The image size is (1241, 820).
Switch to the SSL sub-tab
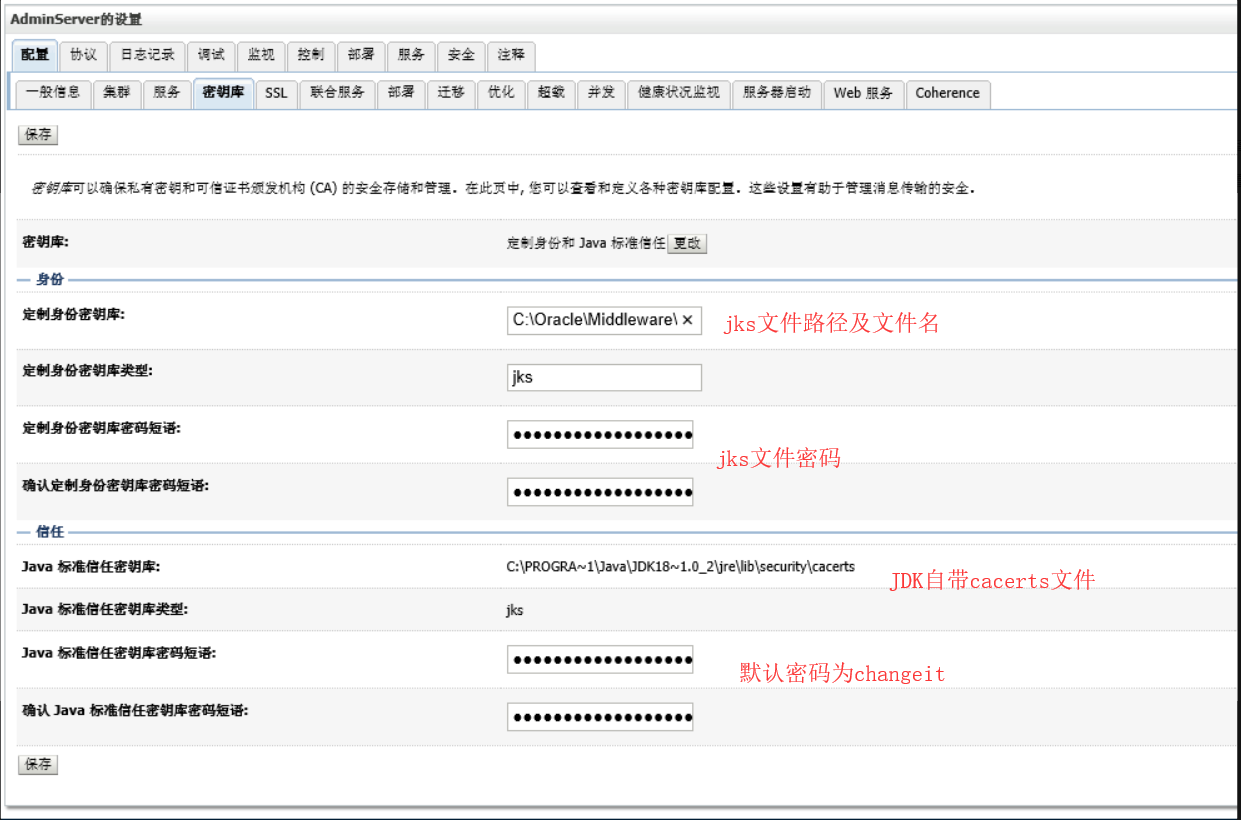coord(276,93)
